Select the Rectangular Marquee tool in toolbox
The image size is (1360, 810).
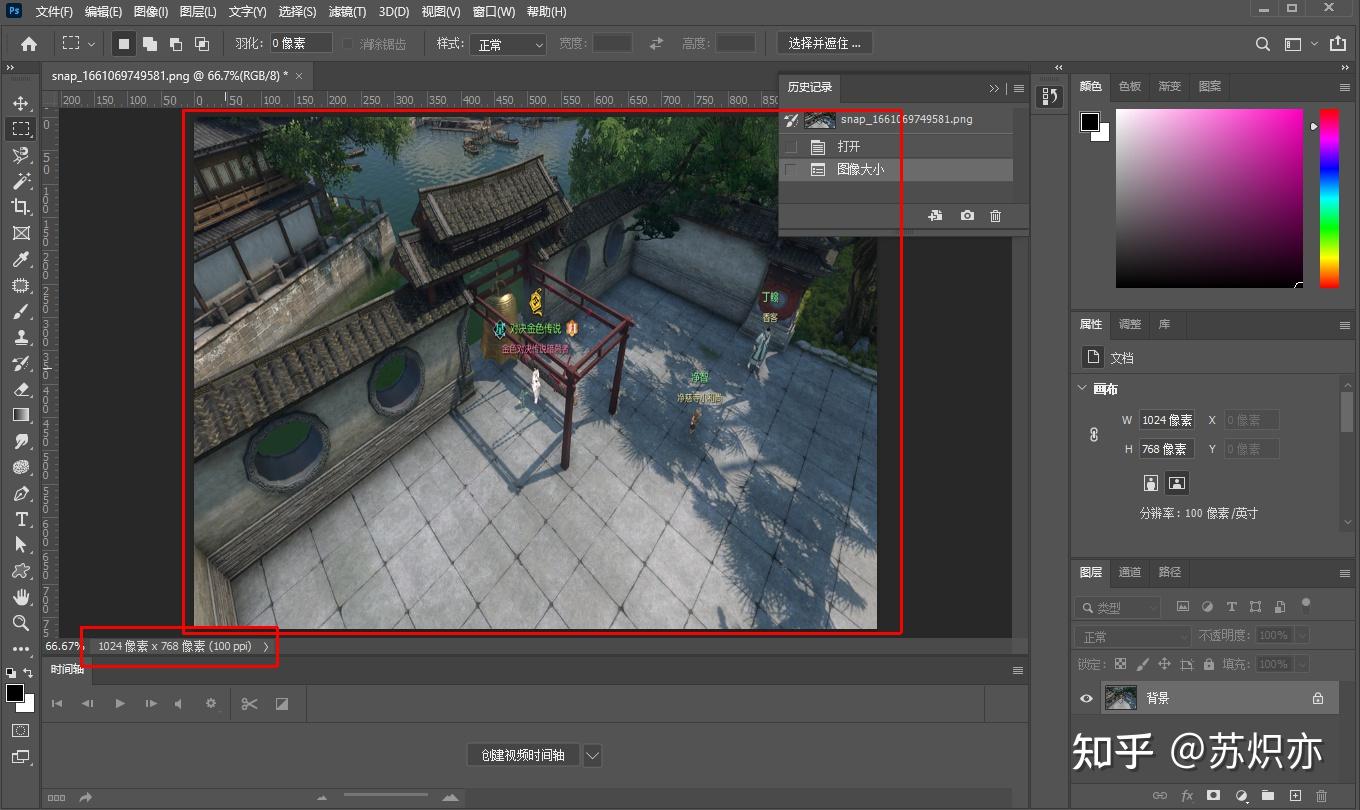click(20, 129)
